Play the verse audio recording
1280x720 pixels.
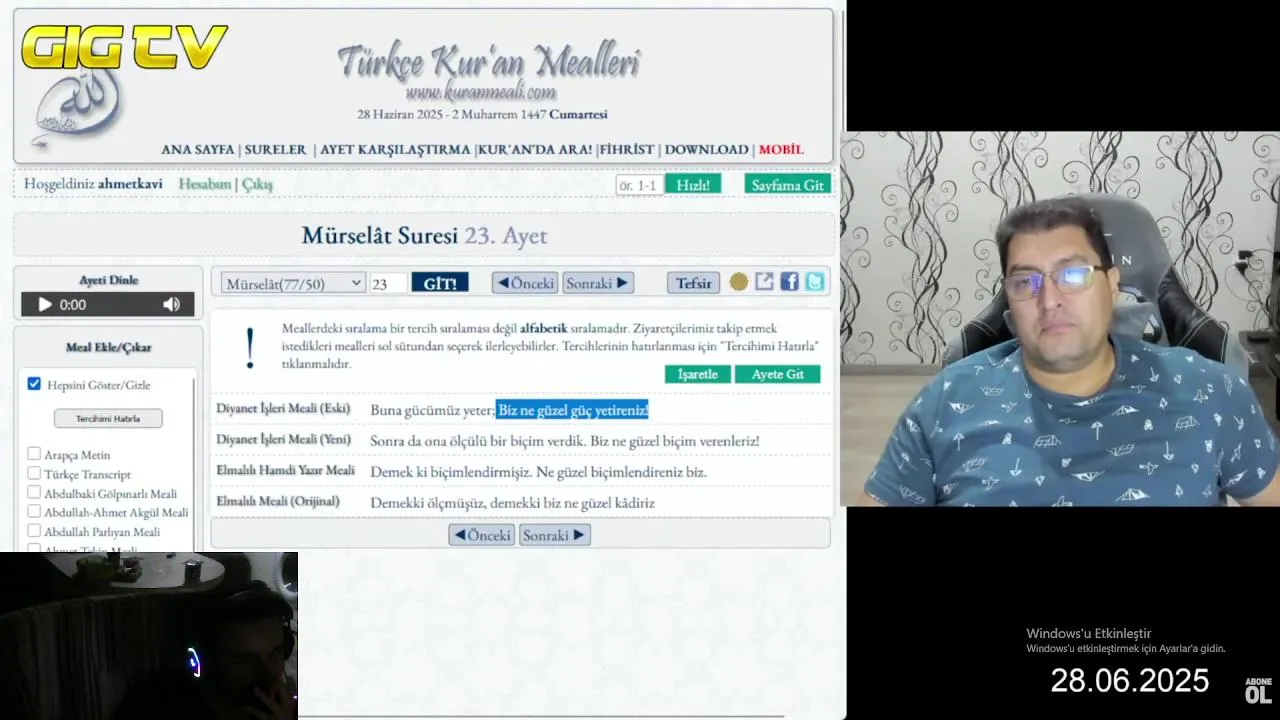pos(44,305)
